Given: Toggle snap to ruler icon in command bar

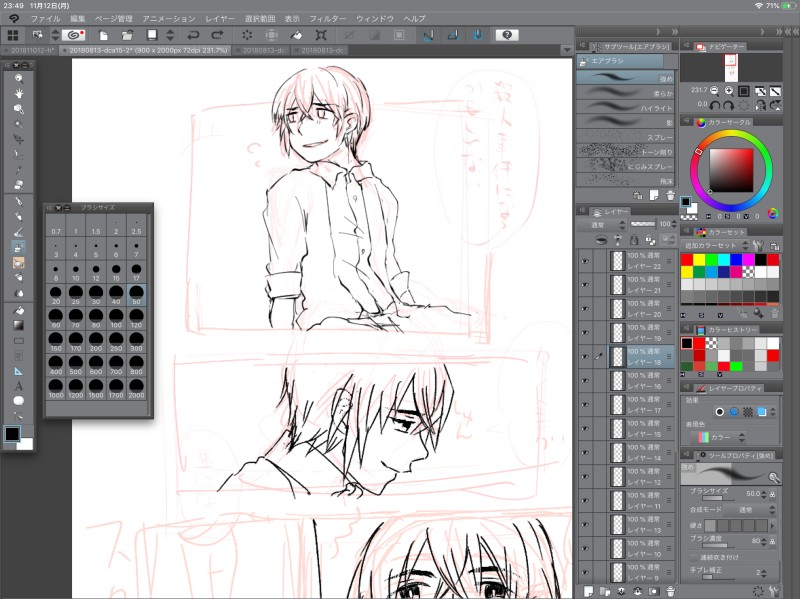Looking at the screenshot, I should click(428, 35).
